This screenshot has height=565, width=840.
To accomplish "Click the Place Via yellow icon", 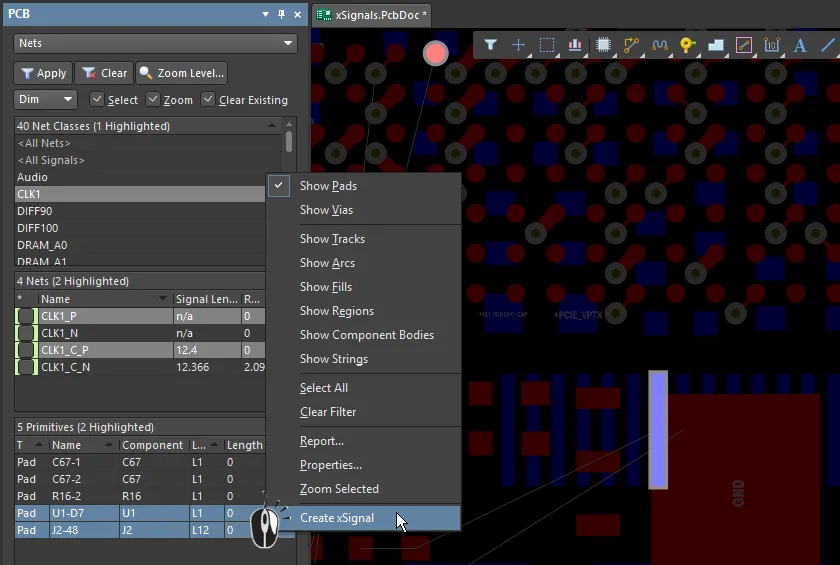I will click(687, 45).
